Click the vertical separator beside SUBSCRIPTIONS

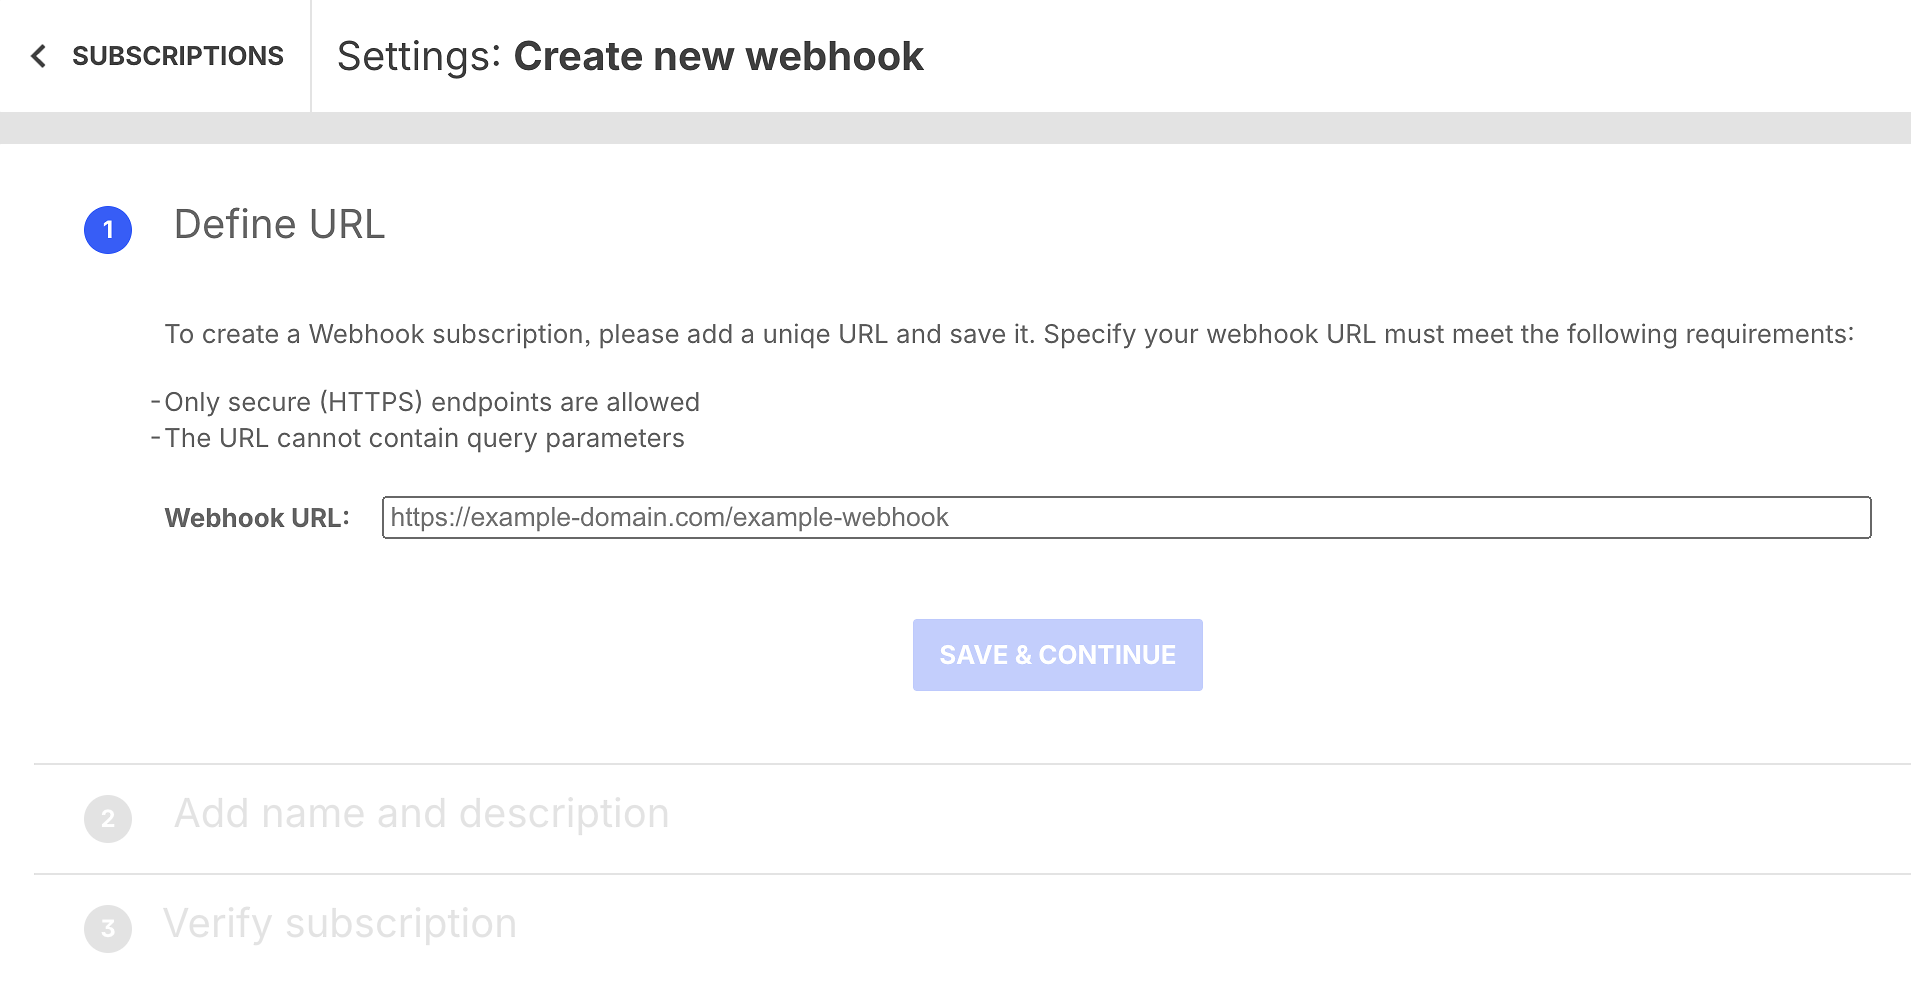311,56
